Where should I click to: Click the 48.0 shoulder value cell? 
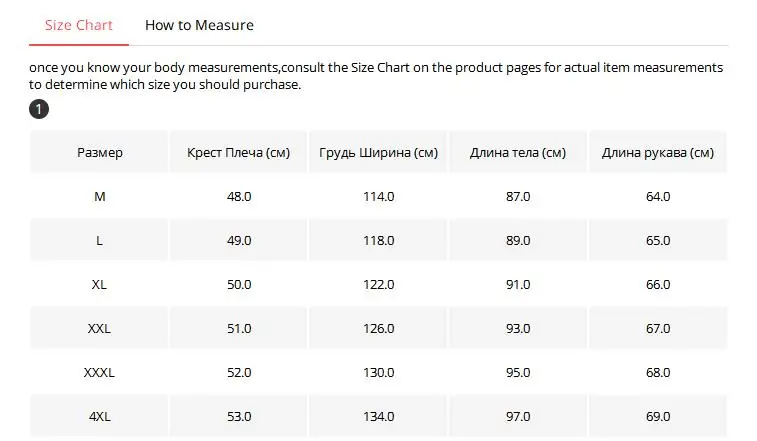tap(238, 197)
